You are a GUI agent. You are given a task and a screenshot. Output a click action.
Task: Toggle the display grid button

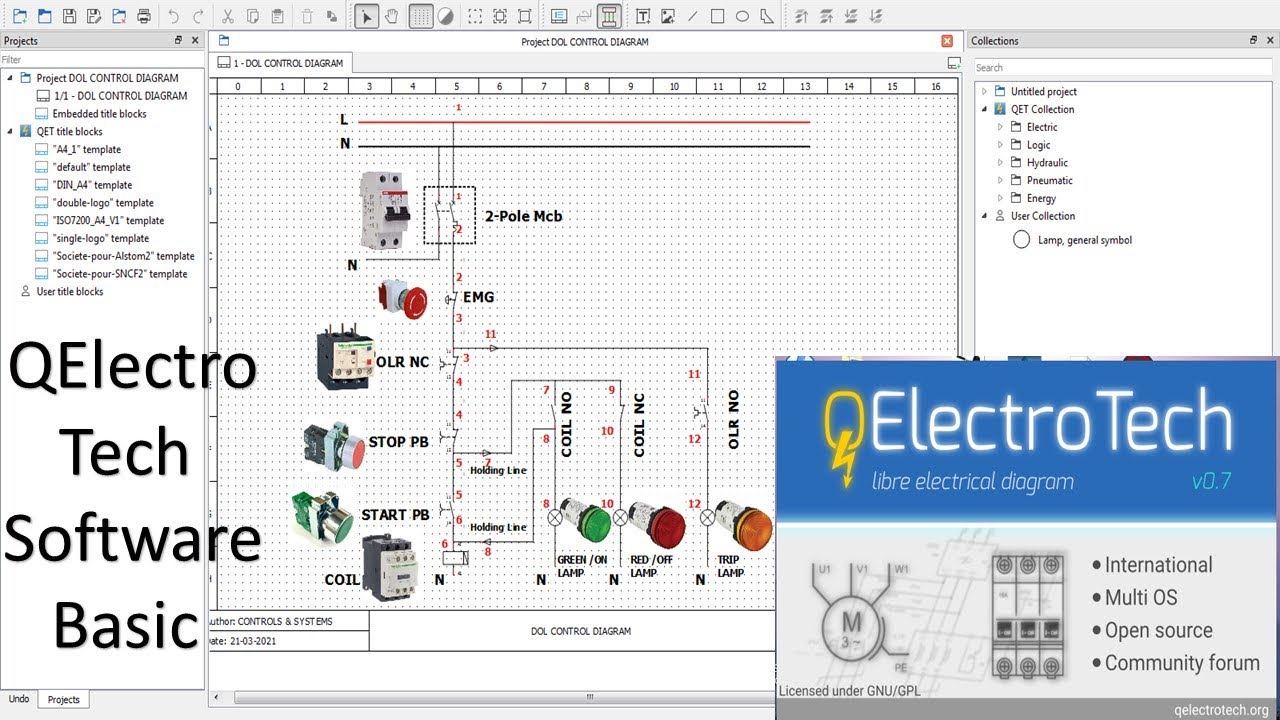click(421, 16)
